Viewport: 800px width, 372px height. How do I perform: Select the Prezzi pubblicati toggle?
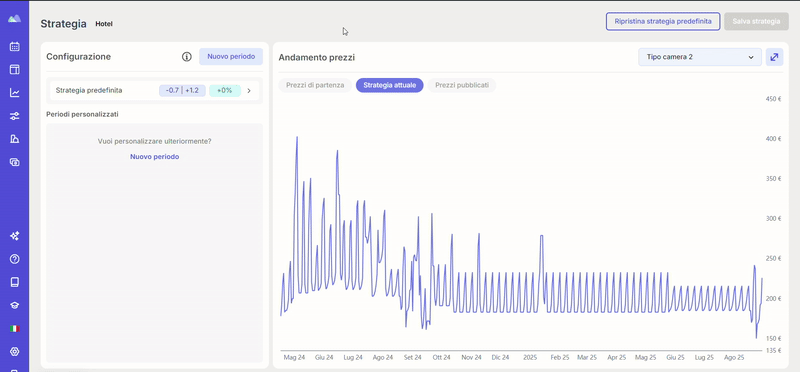tap(462, 85)
